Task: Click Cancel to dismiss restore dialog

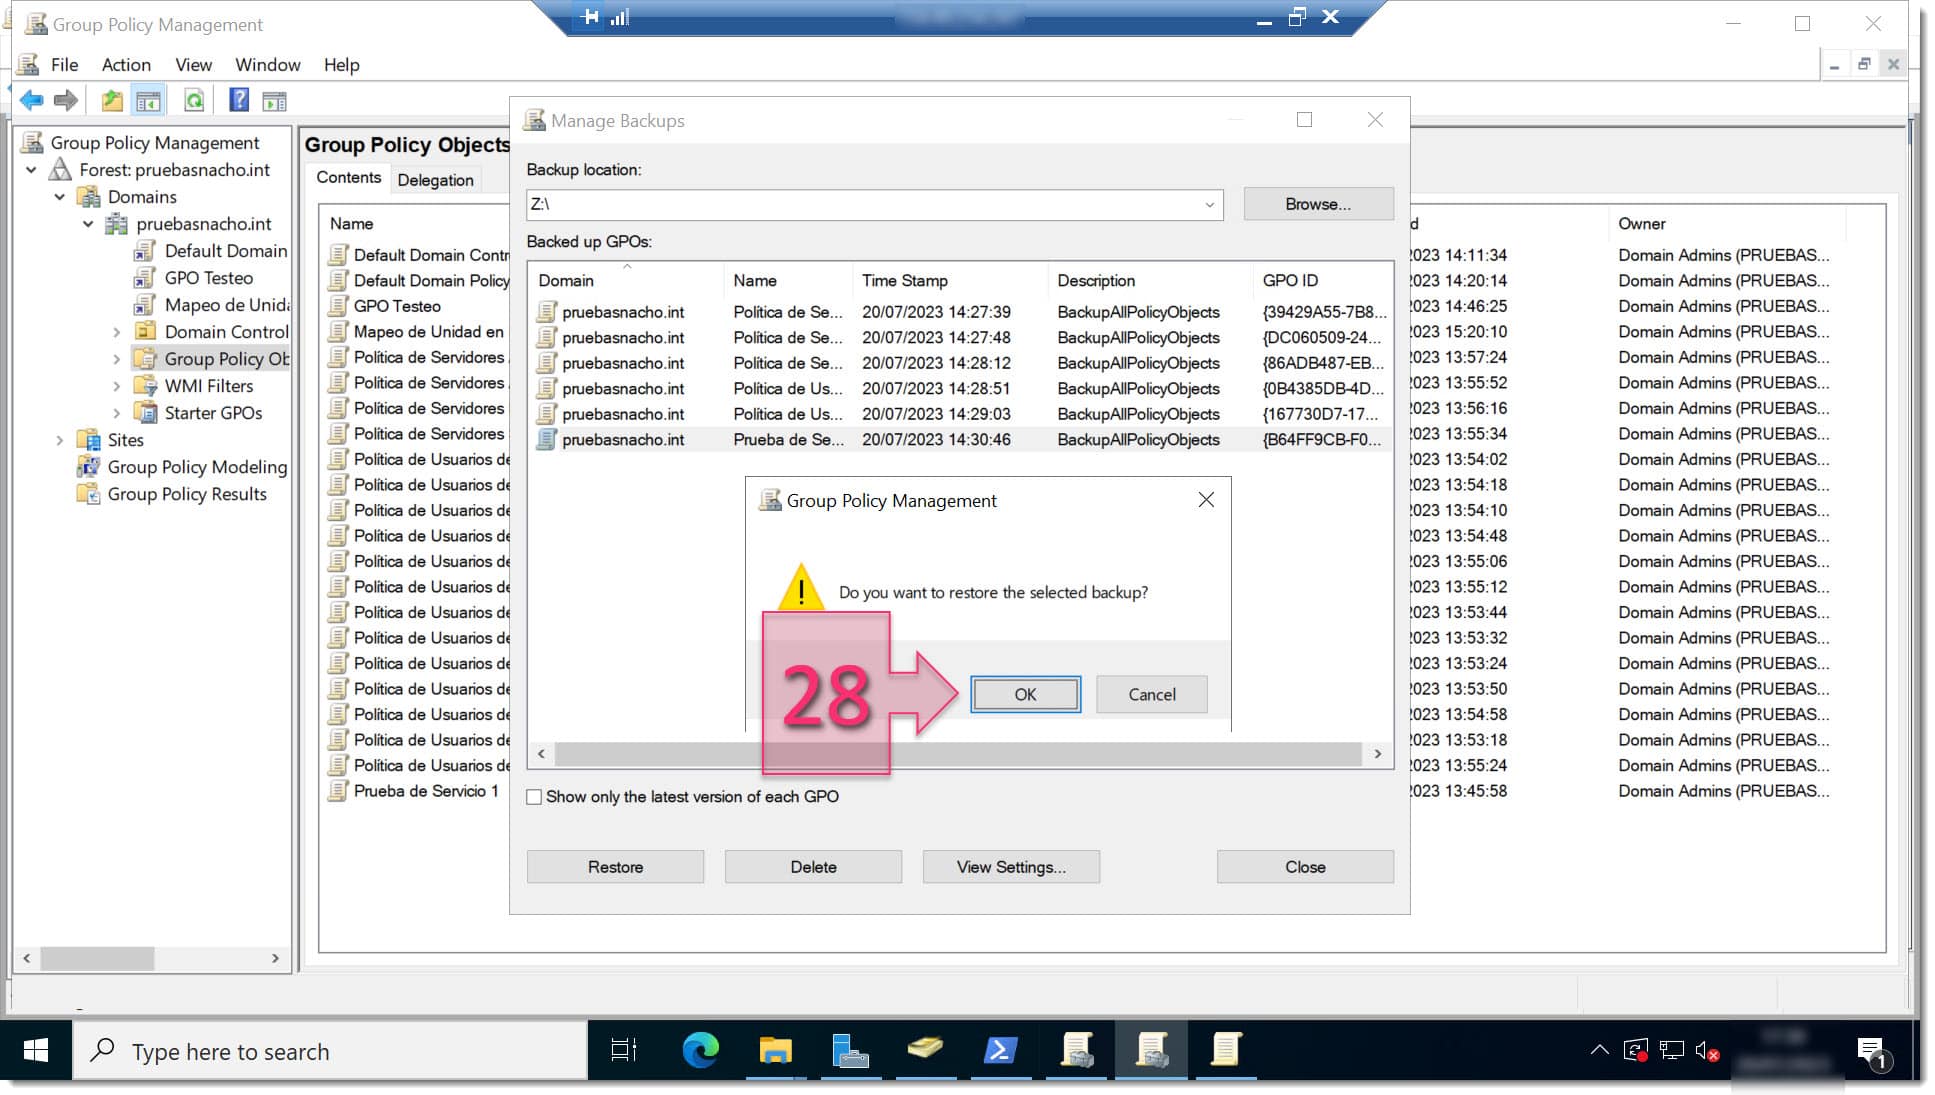Action: click(1151, 694)
